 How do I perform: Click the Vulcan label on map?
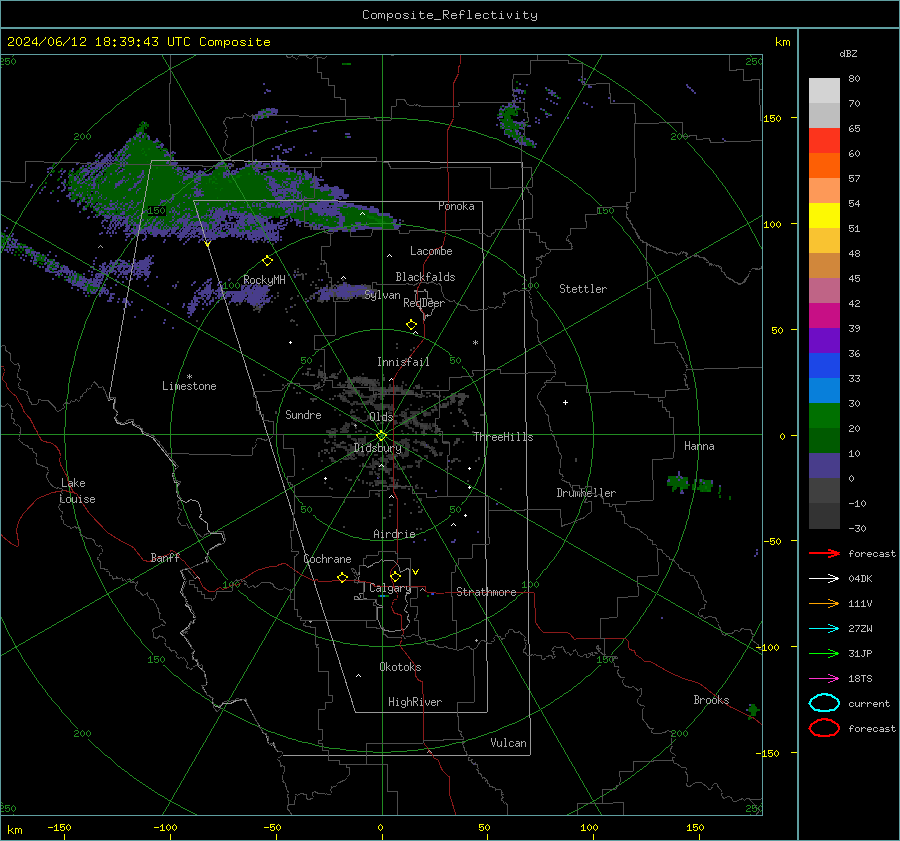(x=508, y=743)
